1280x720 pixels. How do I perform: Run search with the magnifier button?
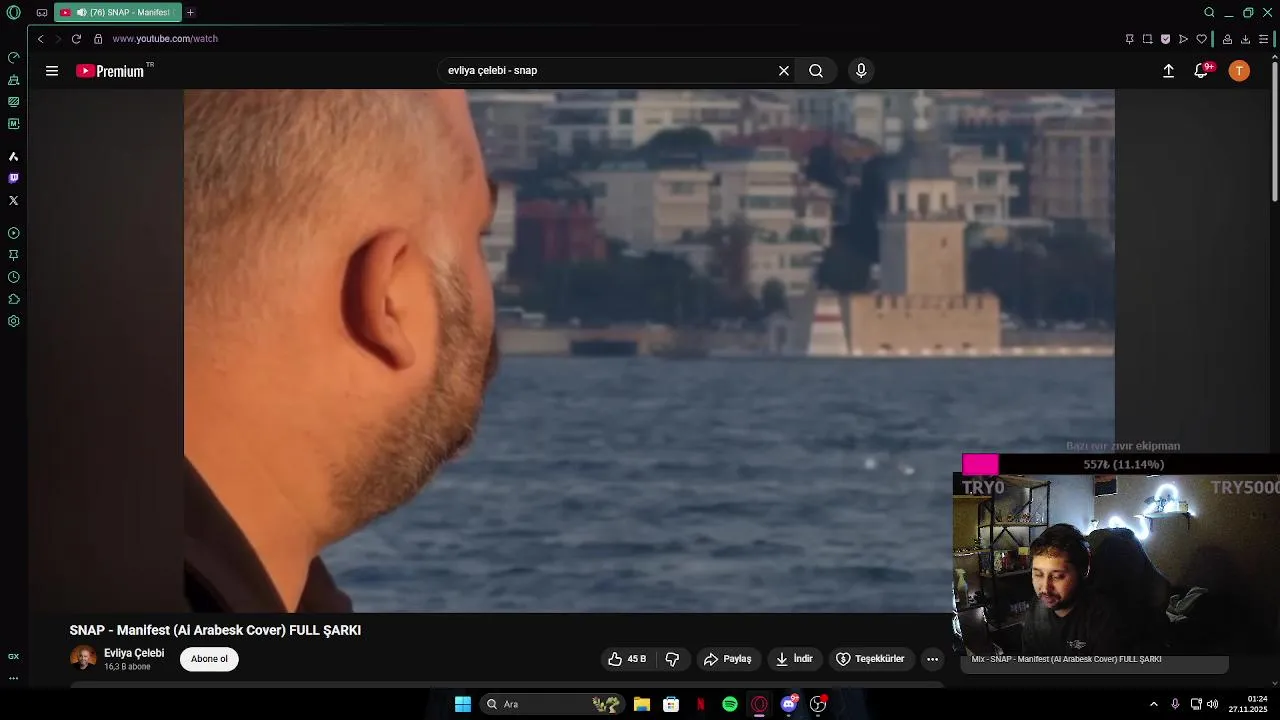click(816, 71)
